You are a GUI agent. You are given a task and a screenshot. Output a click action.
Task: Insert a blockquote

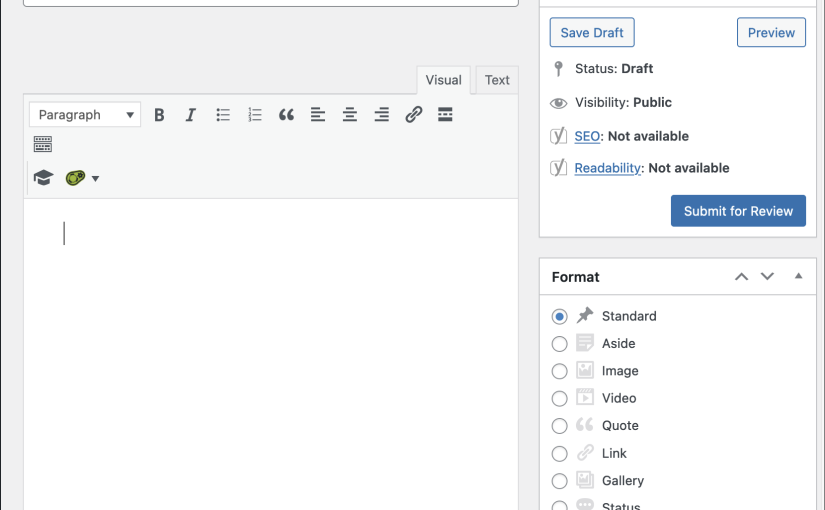point(286,115)
